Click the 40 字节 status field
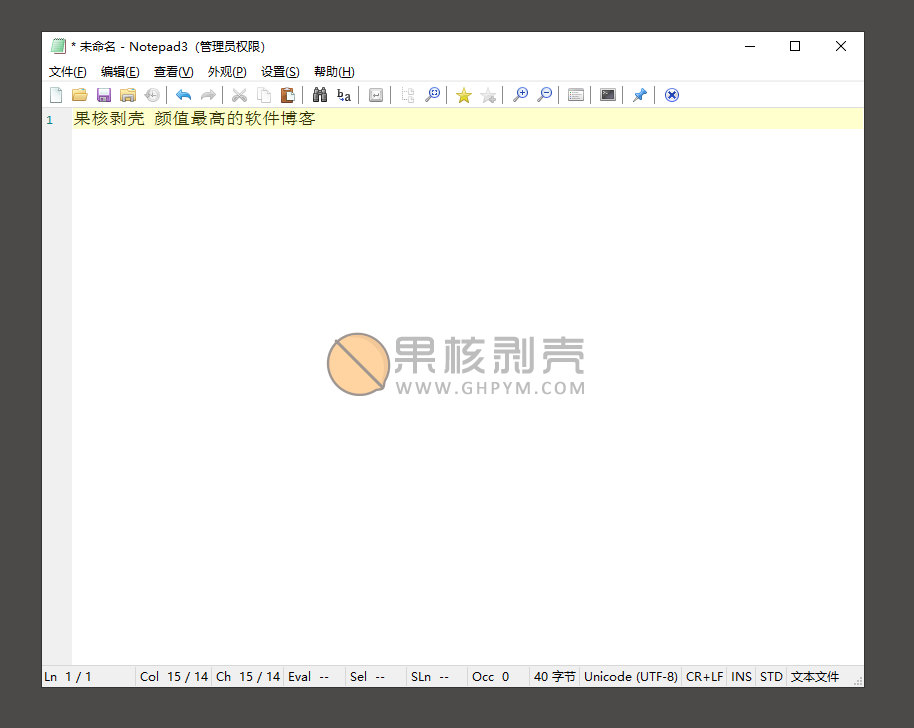The width and height of the screenshot is (914, 728). pyautogui.click(x=554, y=677)
